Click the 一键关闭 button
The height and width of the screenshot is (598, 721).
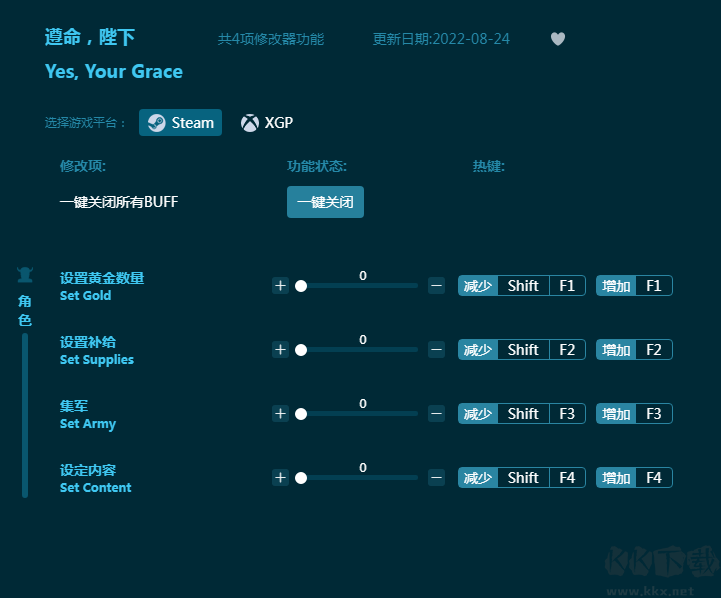pos(325,202)
